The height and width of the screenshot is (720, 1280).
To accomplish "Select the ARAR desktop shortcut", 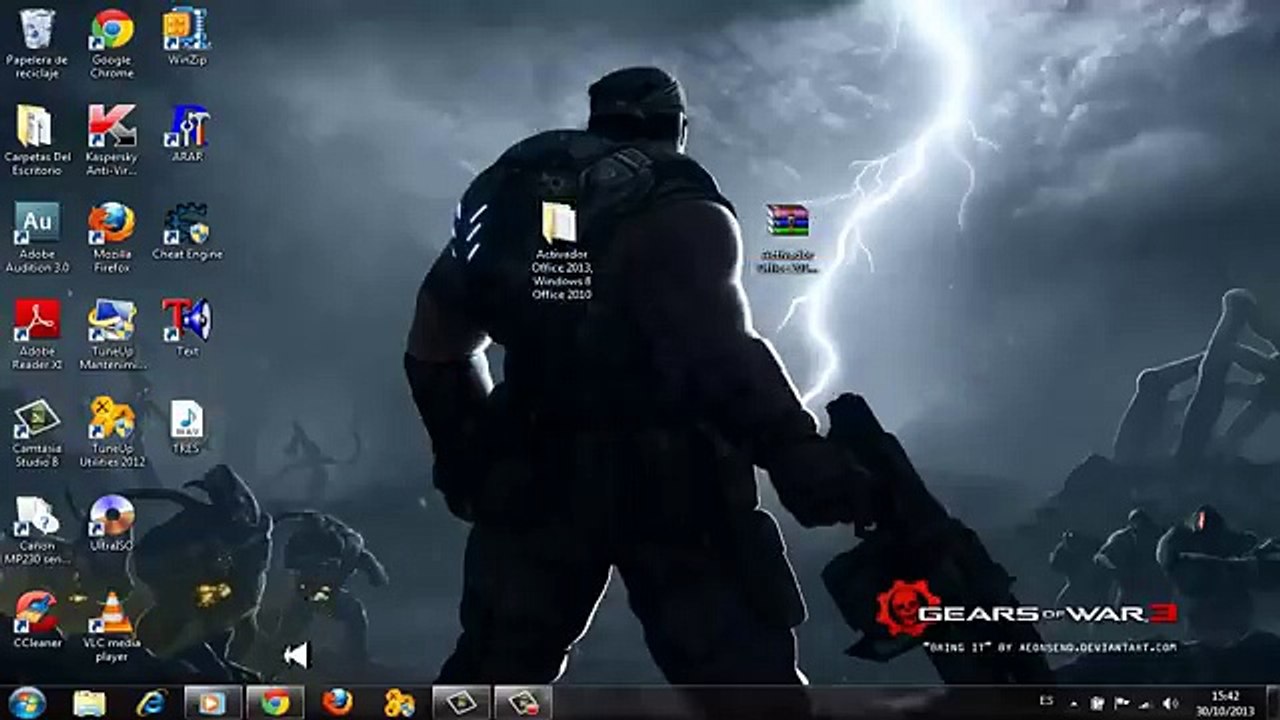I will click(187, 133).
